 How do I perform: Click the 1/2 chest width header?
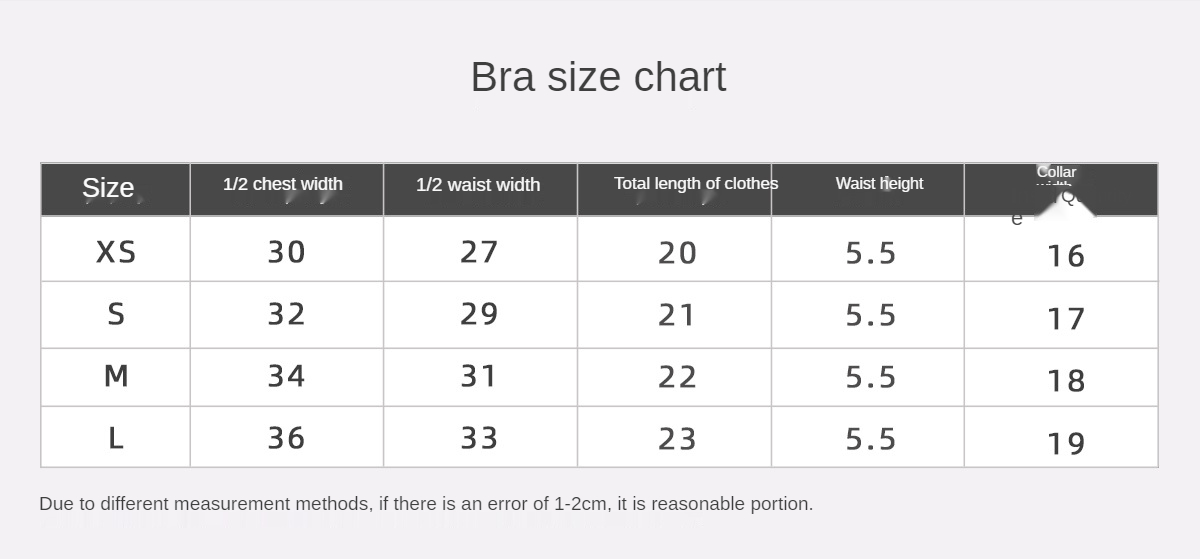(283, 184)
